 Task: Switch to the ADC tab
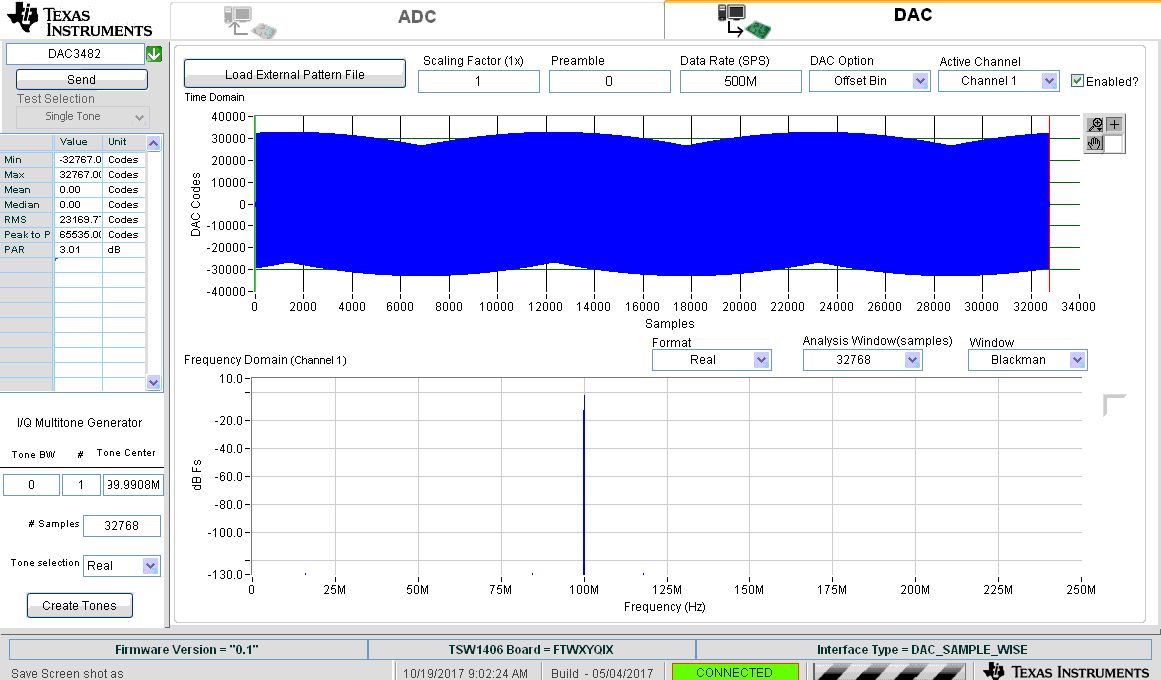pos(417,20)
